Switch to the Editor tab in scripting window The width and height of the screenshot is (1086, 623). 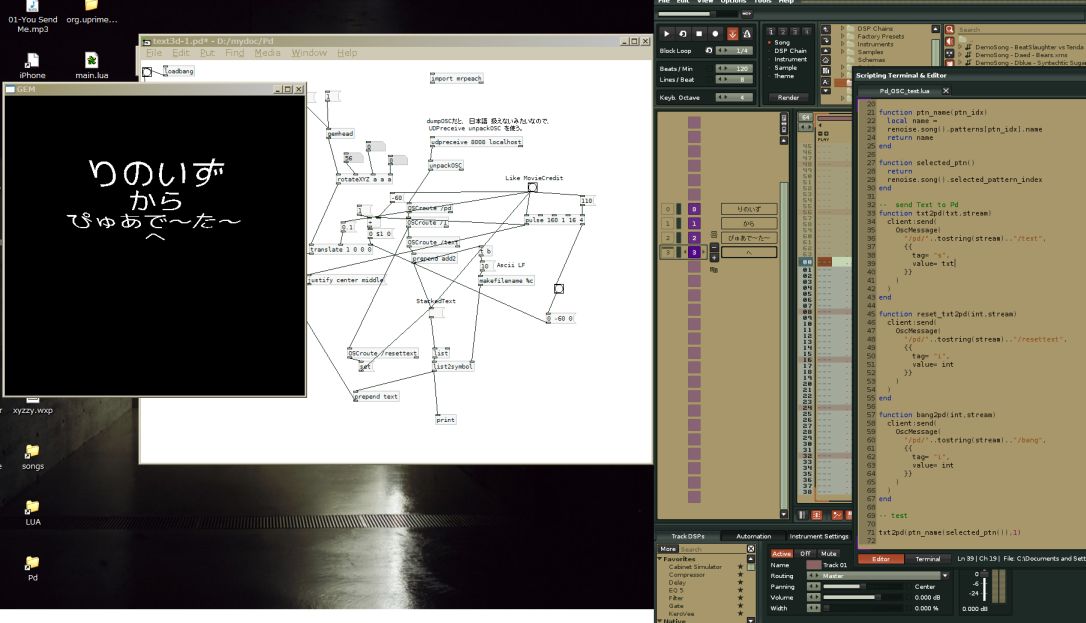(881, 559)
